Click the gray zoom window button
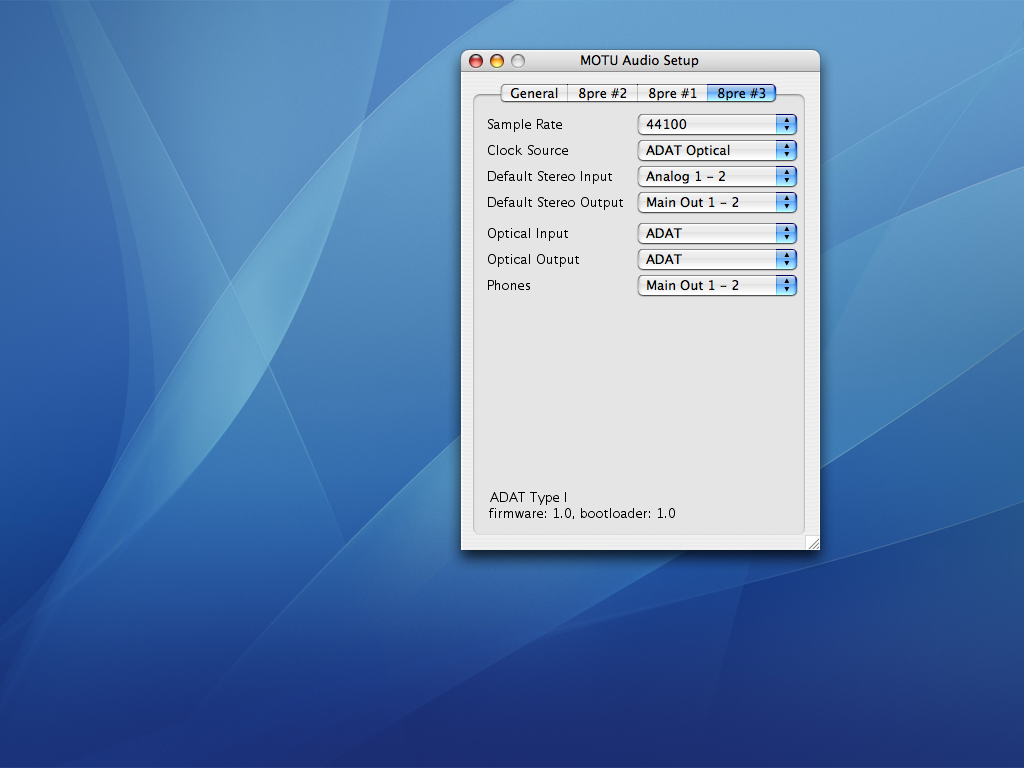The height and width of the screenshot is (768, 1024). (x=518, y=61)
